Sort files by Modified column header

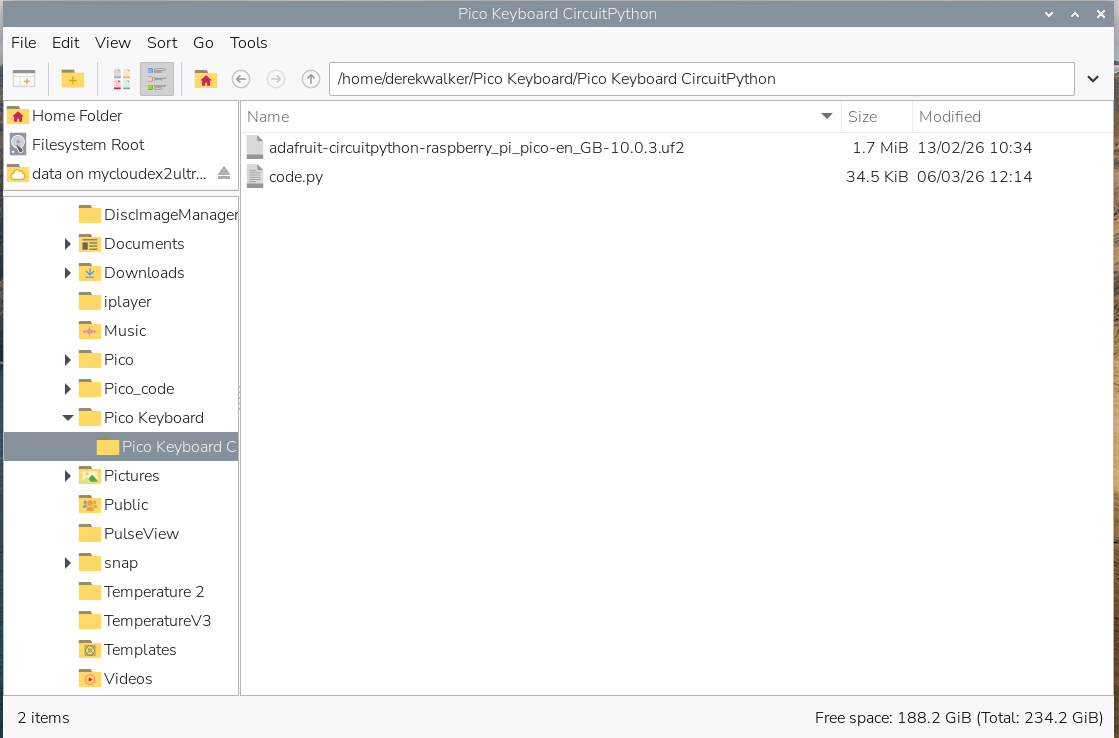tap(950, 117)
